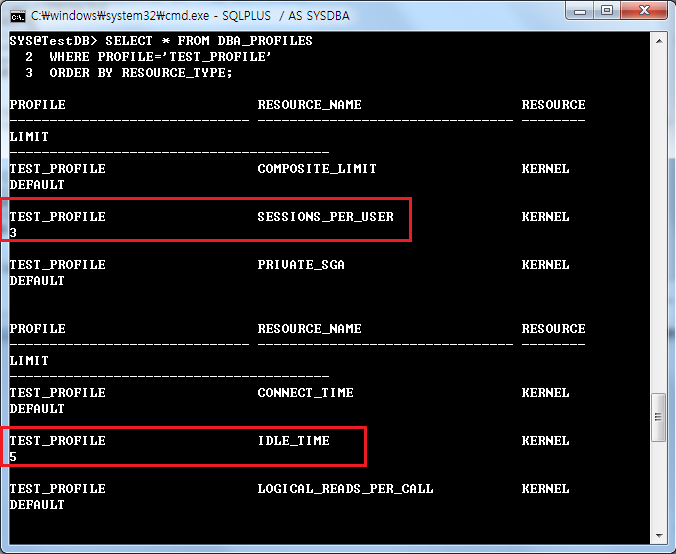The image size is (676, 554).
Task: Click the PRIVATE_SGA resource name
Action: click(x=301, y=264)
